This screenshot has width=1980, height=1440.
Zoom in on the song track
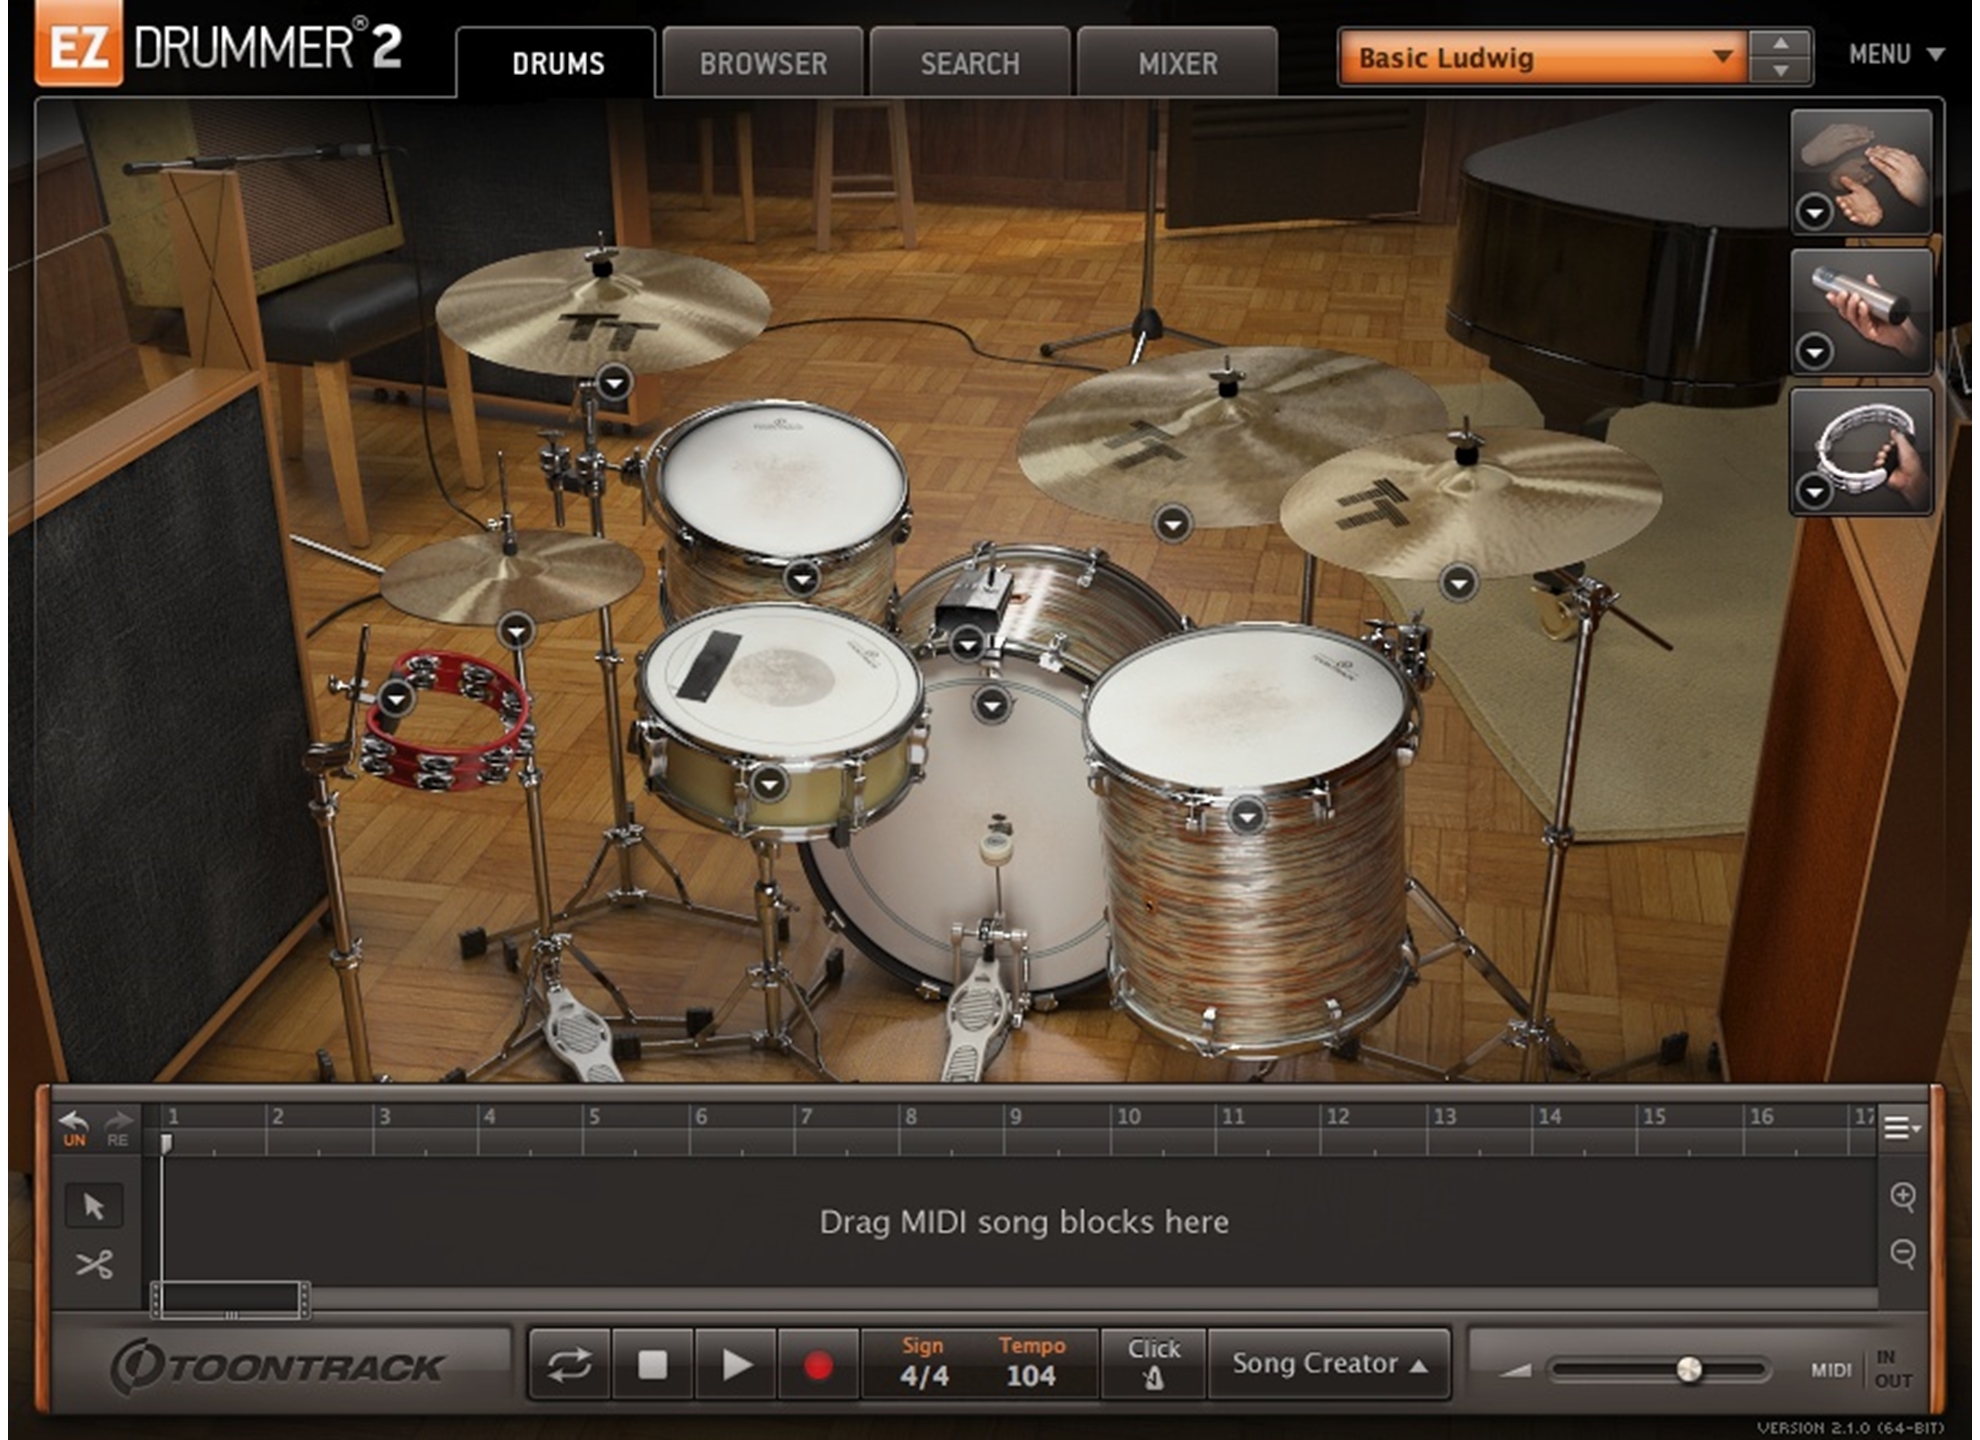pyautogui.click(x=1903, y=1197)
